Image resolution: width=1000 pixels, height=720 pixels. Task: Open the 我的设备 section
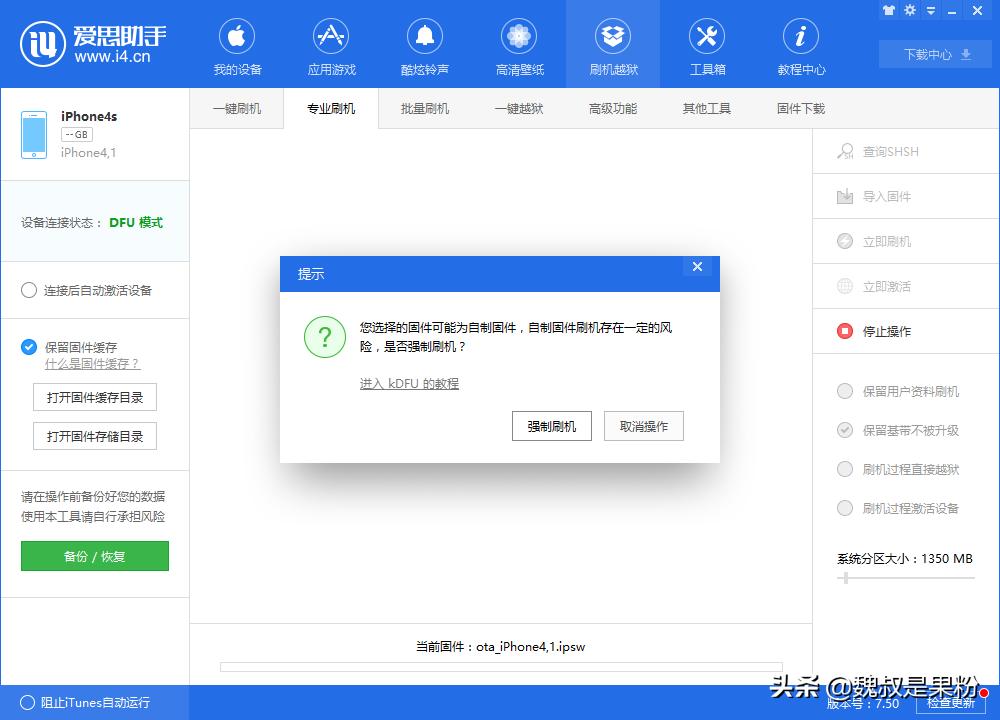[x=236, y=44]
